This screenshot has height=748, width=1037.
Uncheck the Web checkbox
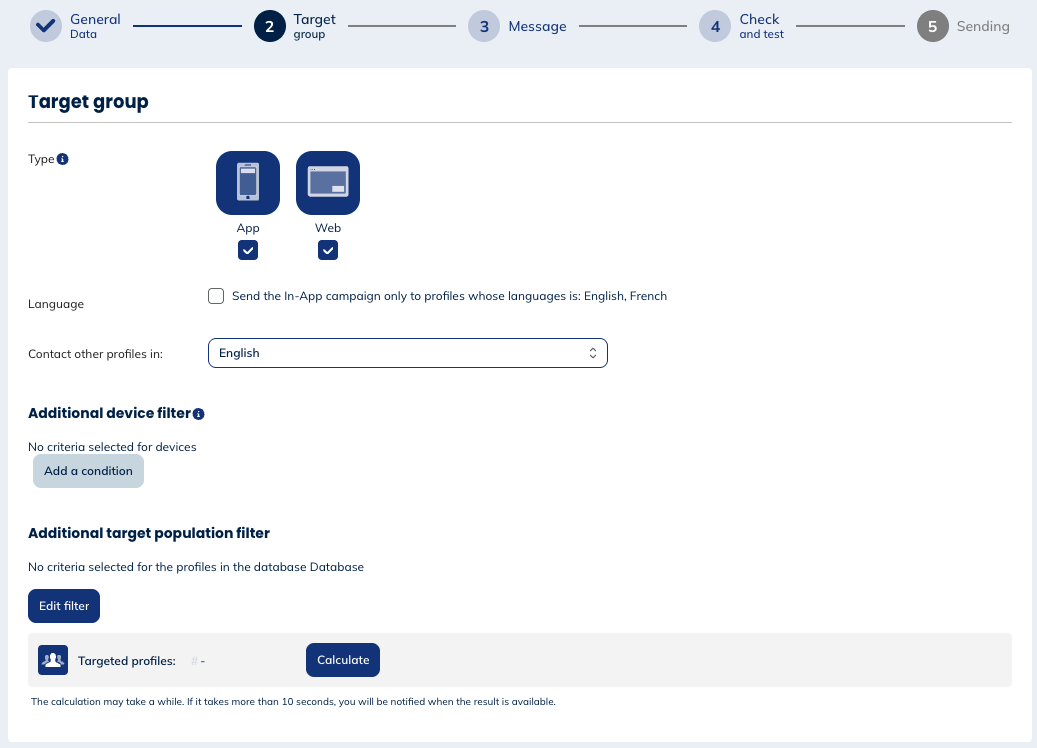[x=328, y=250]
